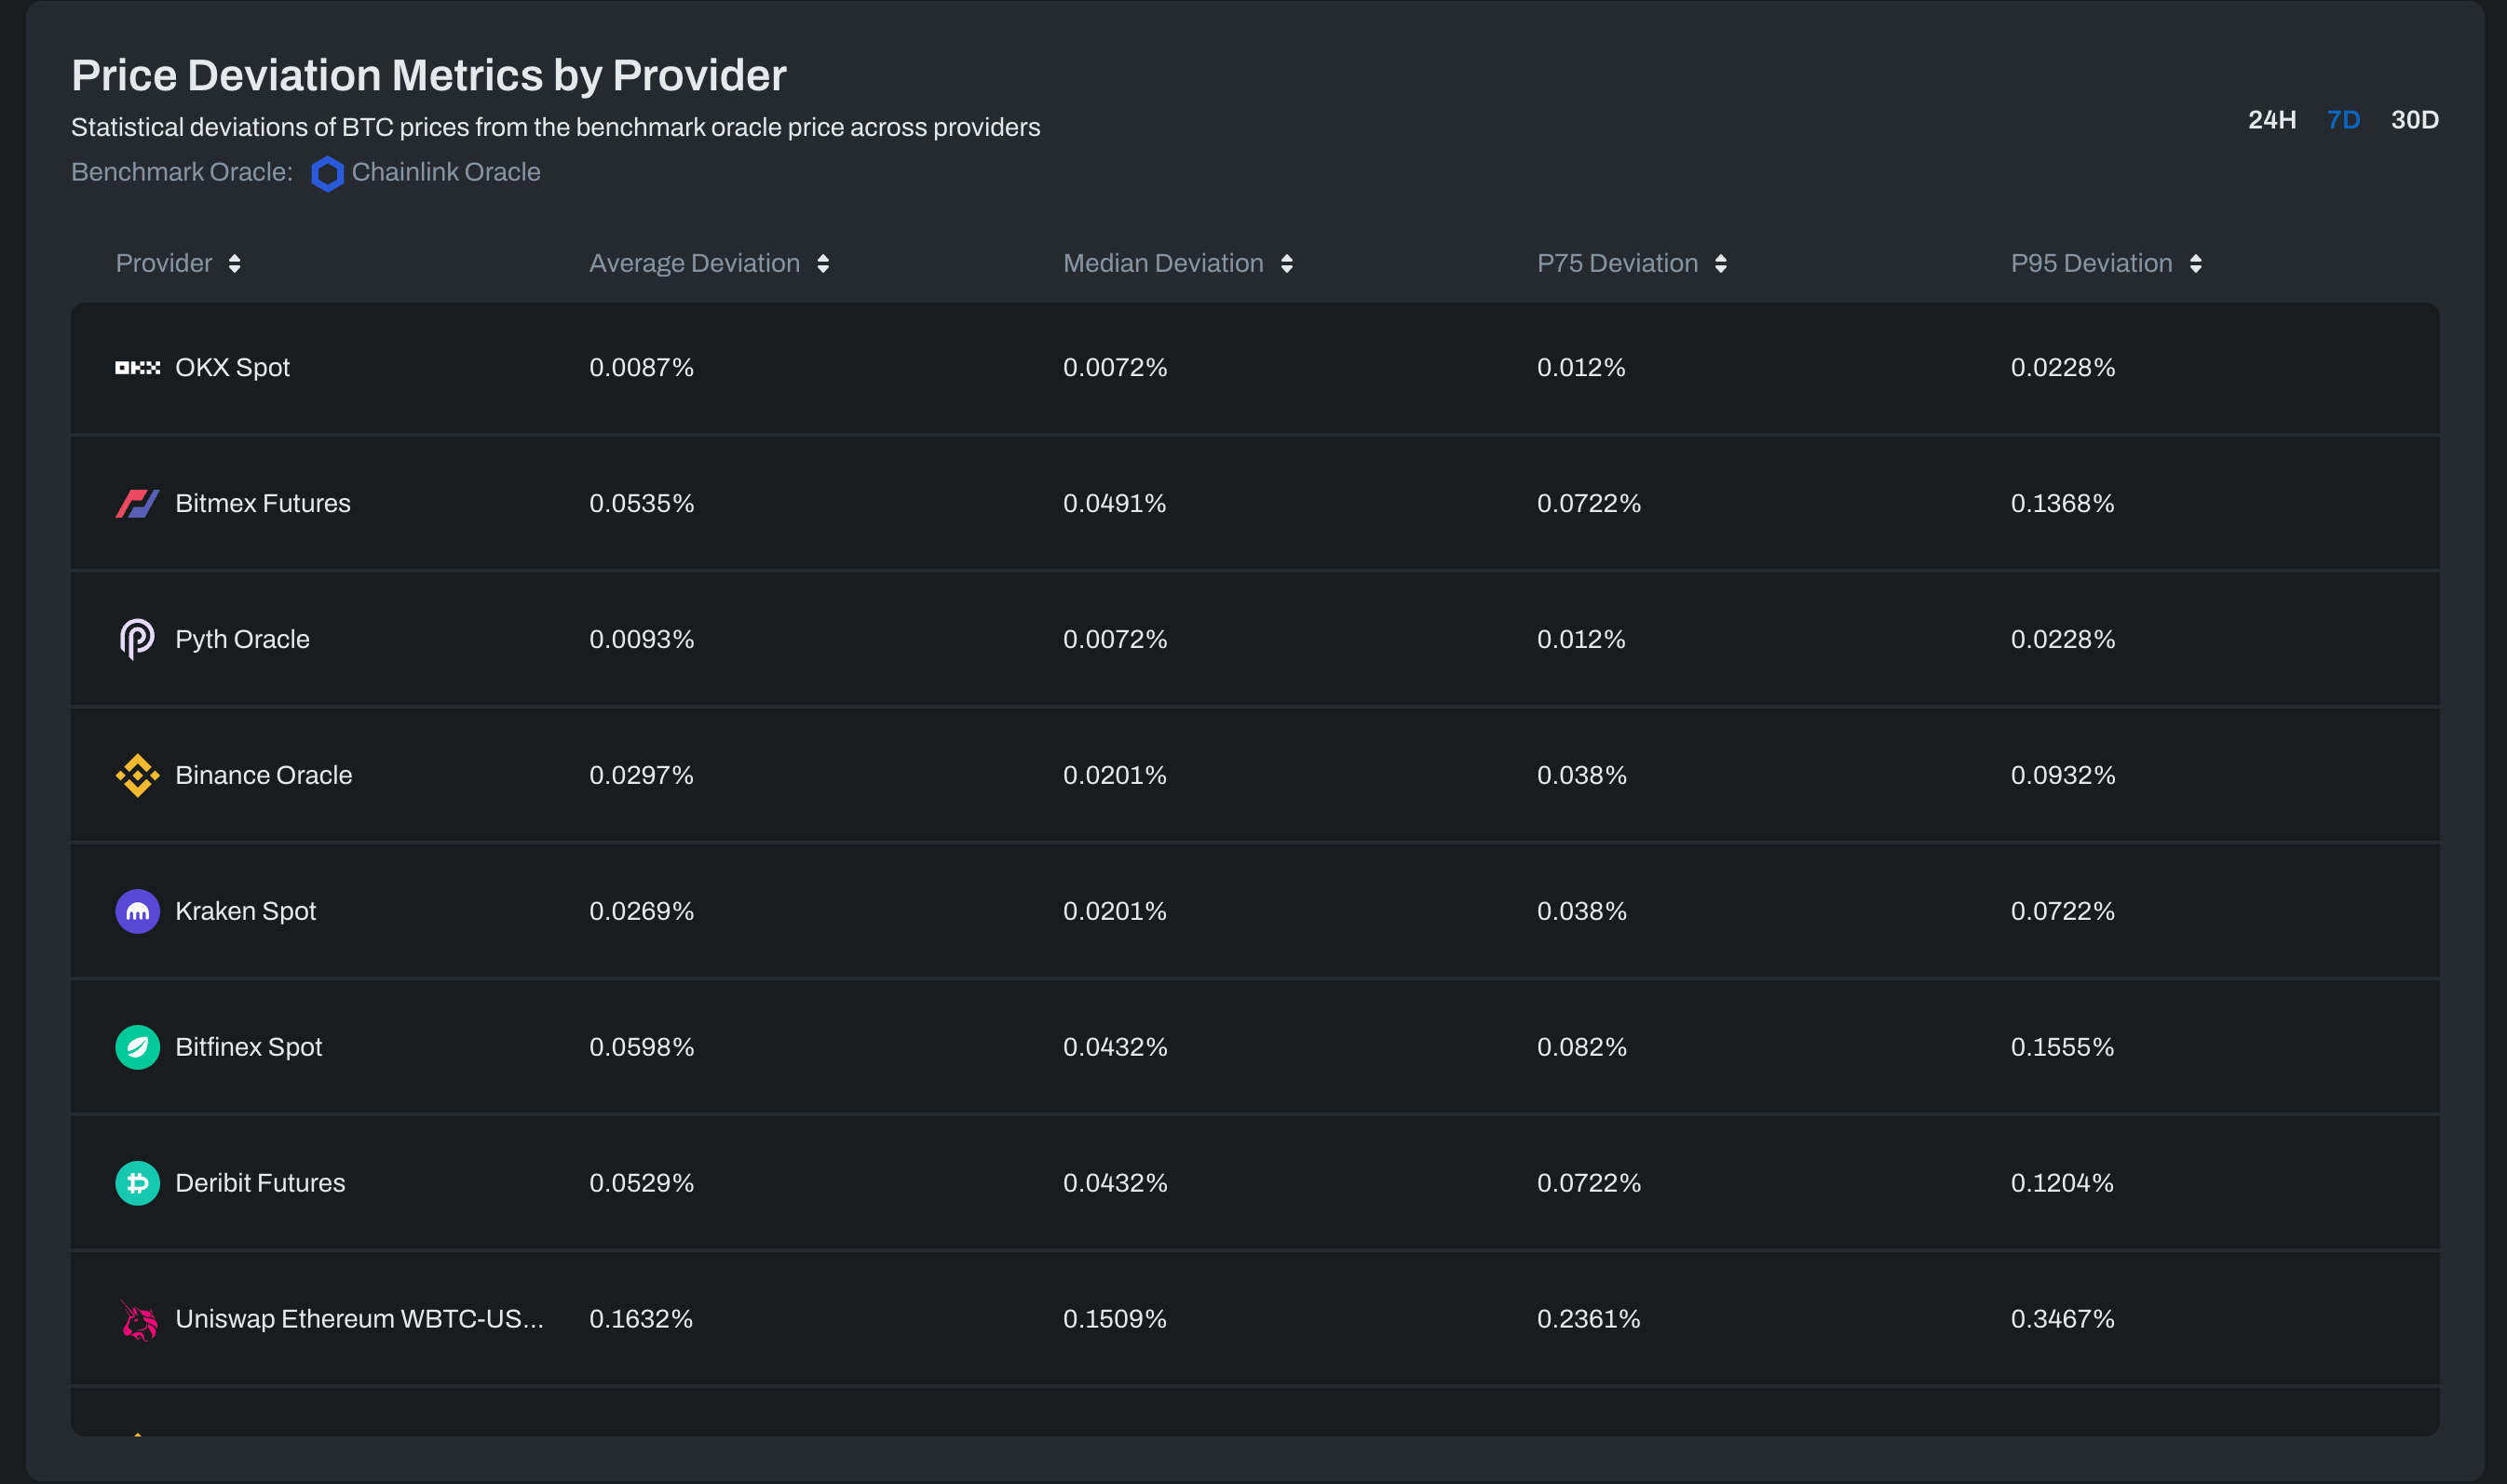Viewport: 2507px width, 1484px height.
Task: Click the Chainlink hexagon benchmark icon
Action: pyautogui.click(x=327, y=173)
